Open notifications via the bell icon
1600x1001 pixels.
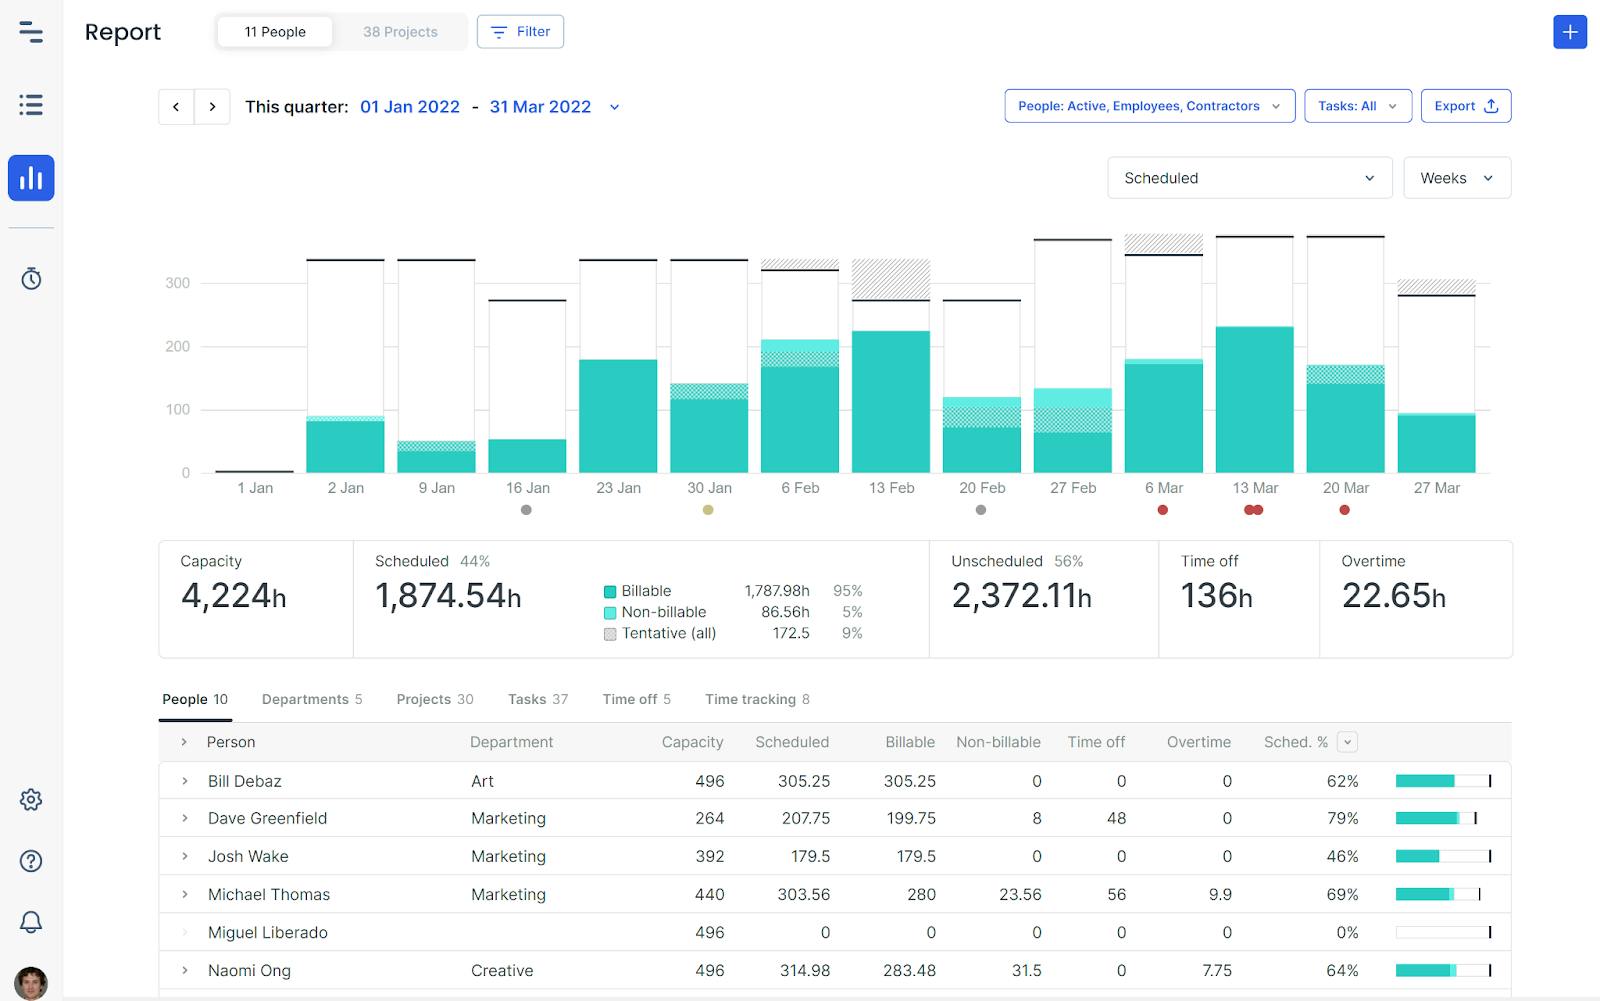(x=31, y=921)
